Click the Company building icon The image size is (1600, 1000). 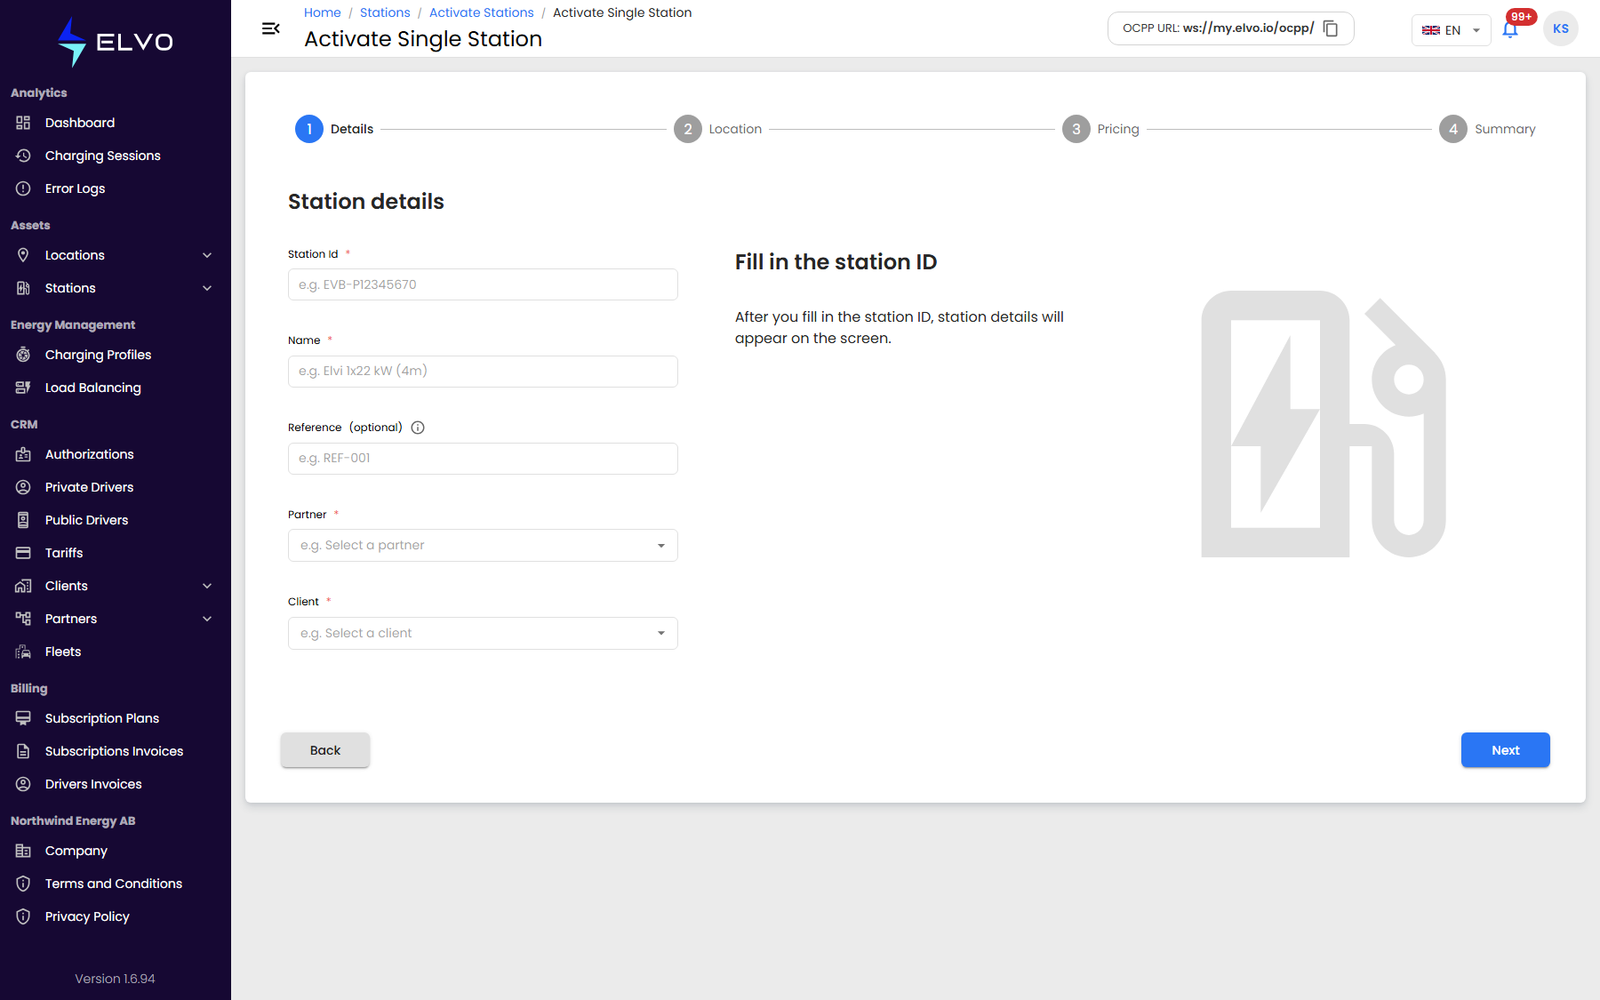pyautogui.click(x=23, y=851)
